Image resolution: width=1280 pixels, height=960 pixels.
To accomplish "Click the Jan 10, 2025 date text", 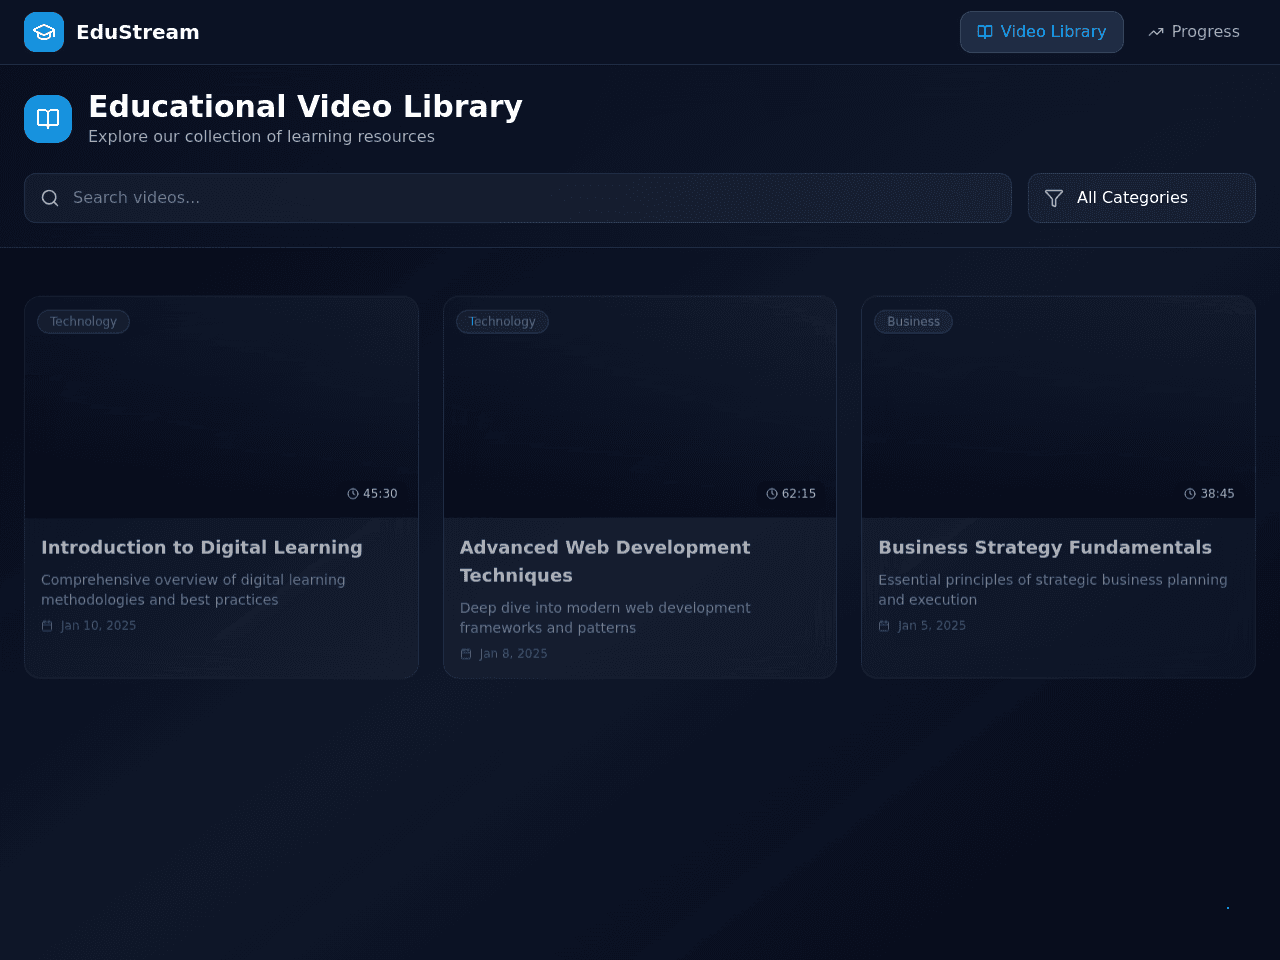I will [98, 626].
